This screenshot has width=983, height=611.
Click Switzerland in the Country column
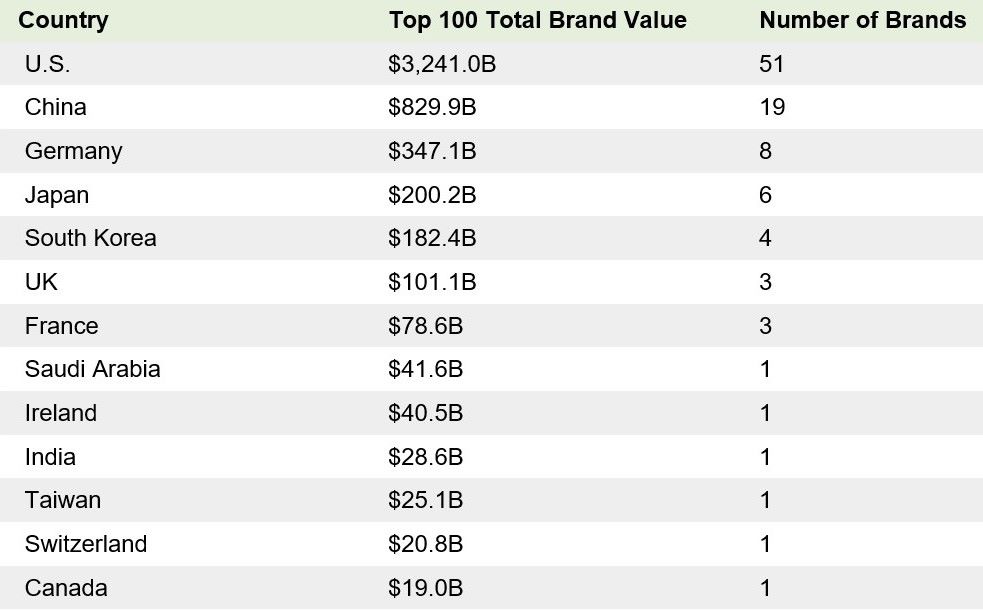86,544
